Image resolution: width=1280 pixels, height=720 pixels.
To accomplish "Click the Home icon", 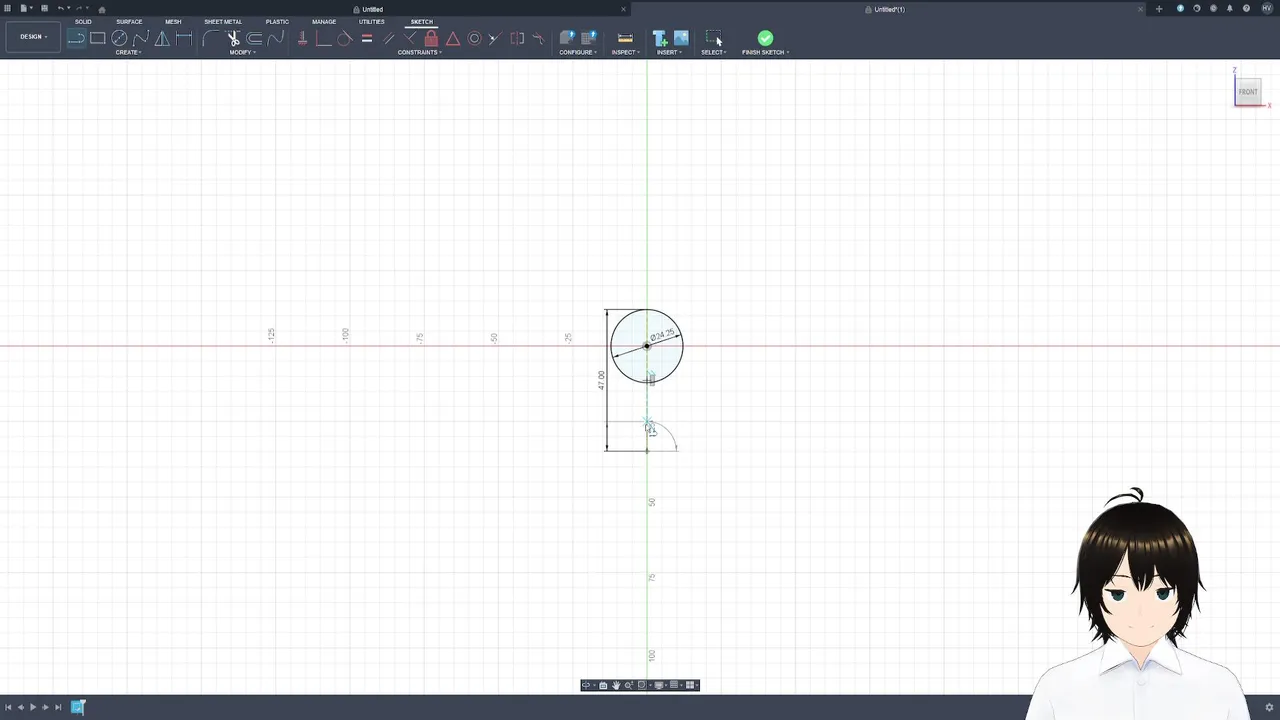I will point(102,9).
